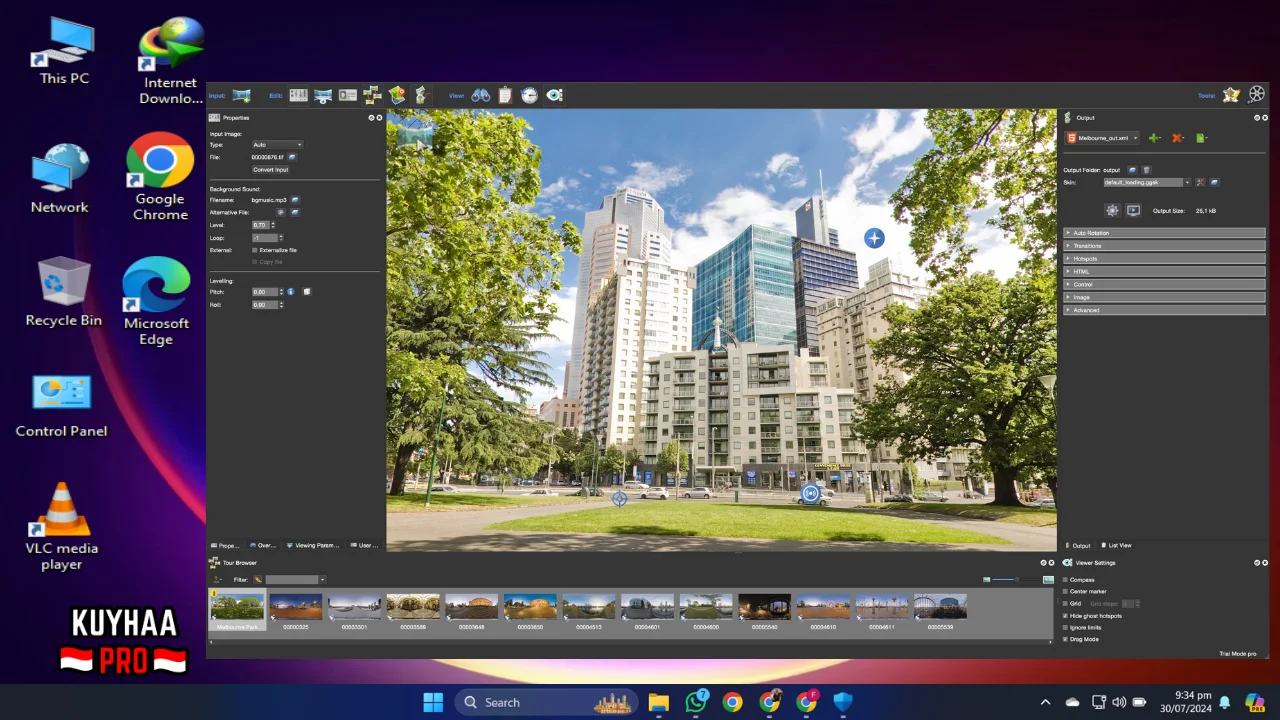Enable the Compass checkbox
1280x720 pixels.
click(x=1065, y=580)
